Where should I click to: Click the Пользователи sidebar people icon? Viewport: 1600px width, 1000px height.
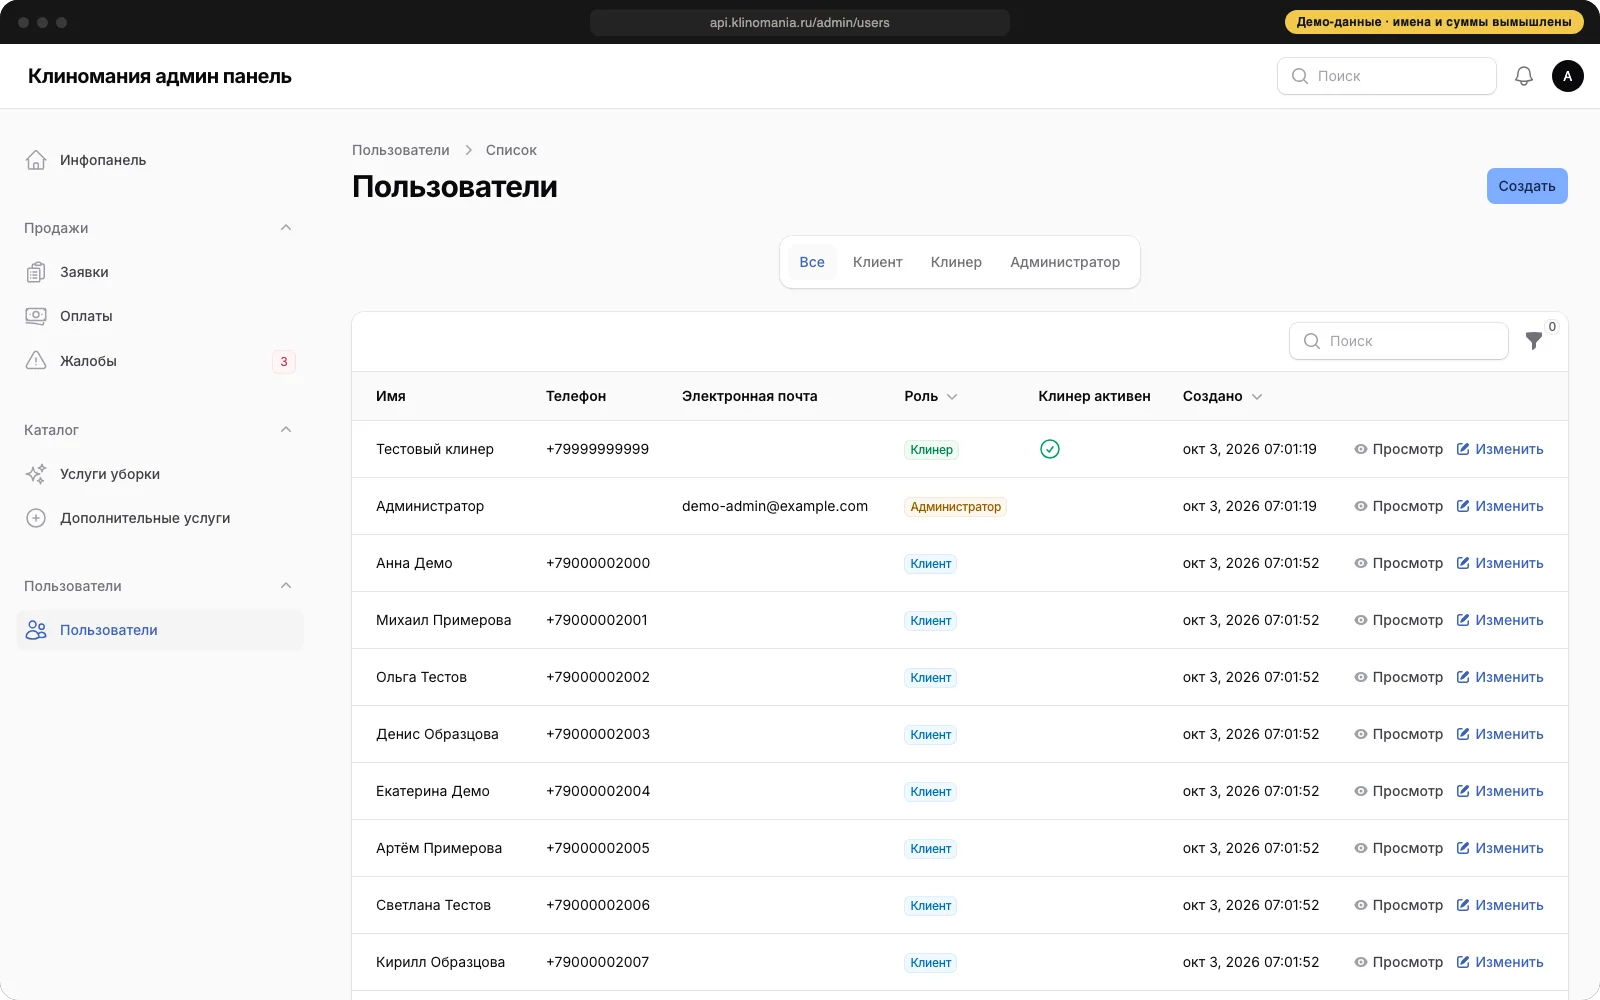(36, 630)
